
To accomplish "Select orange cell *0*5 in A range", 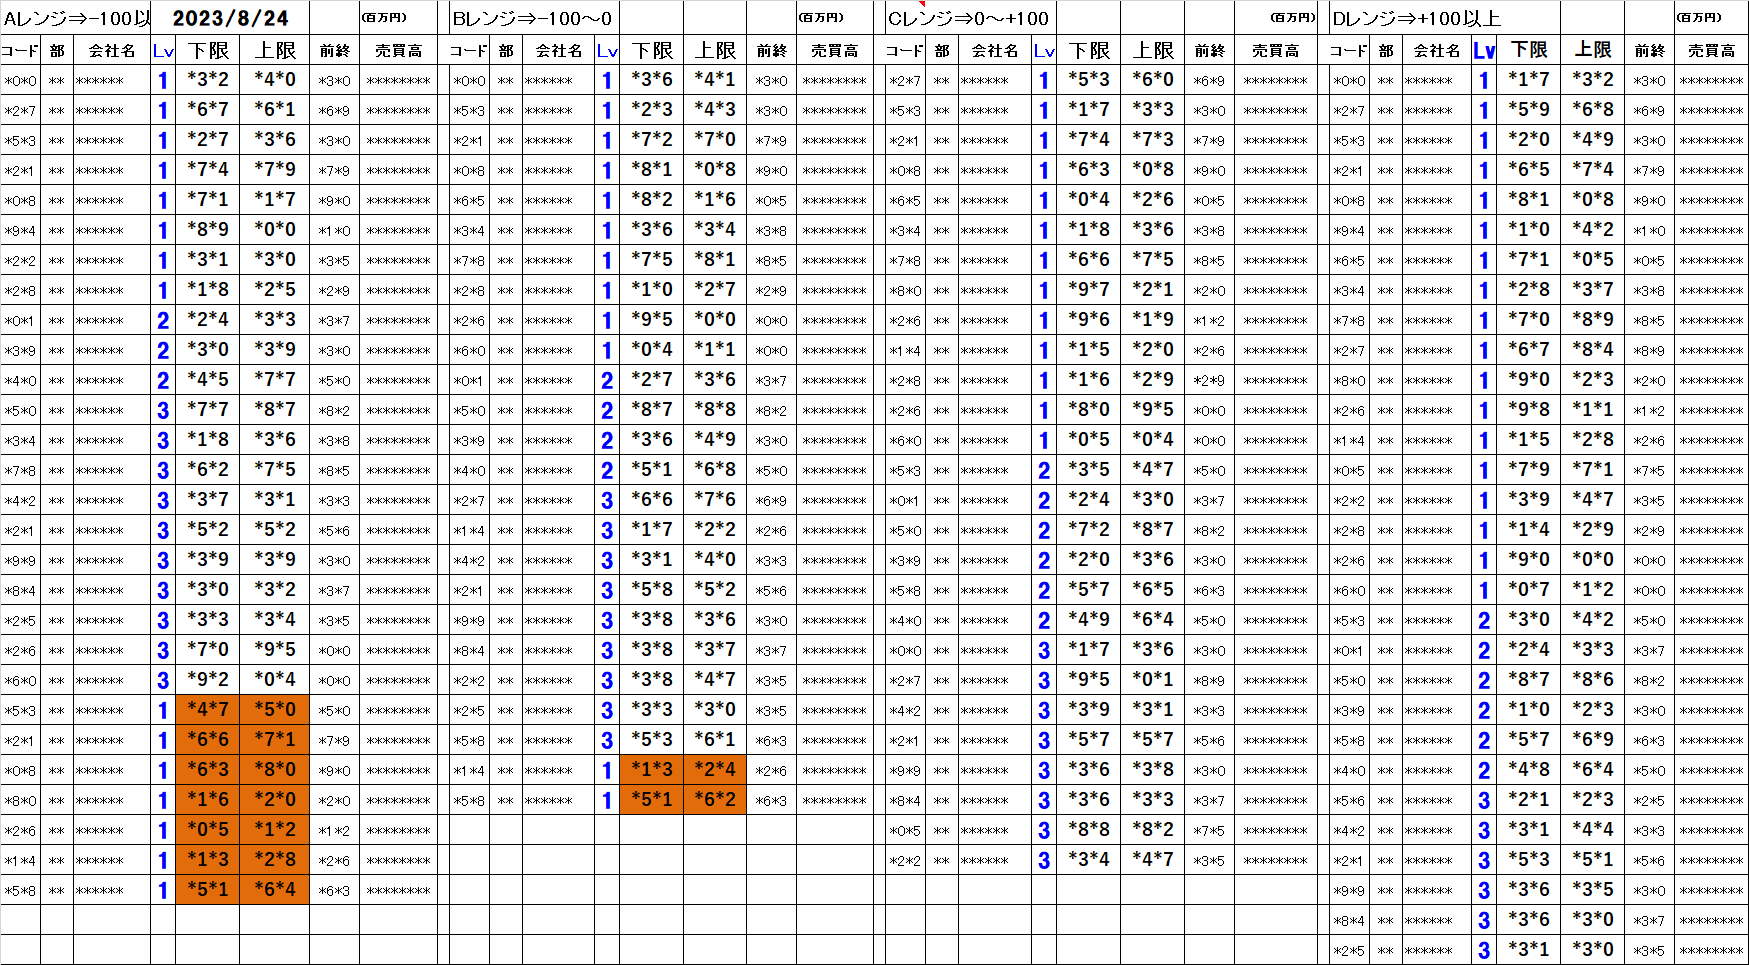I will pos(208,830).
